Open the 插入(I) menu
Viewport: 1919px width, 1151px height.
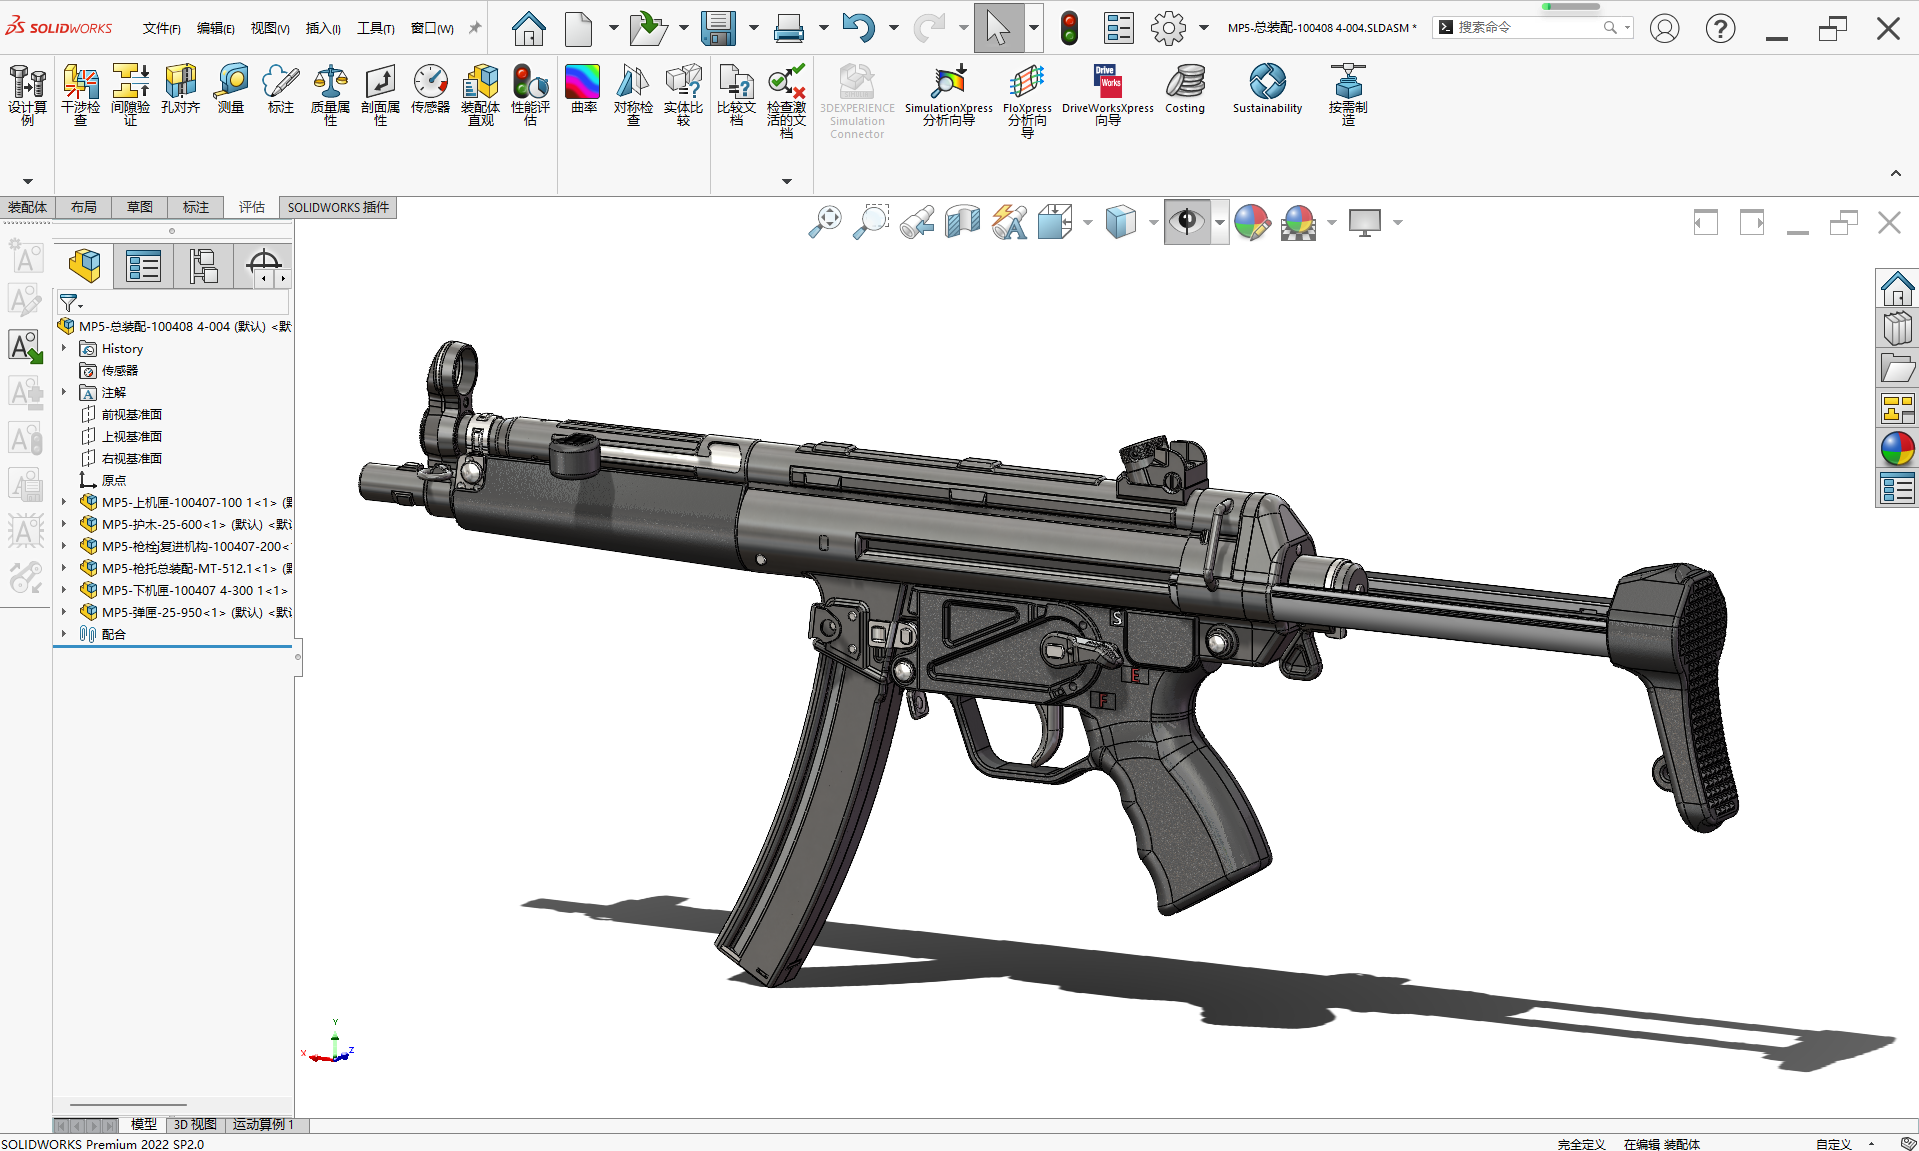click(322, 28)
